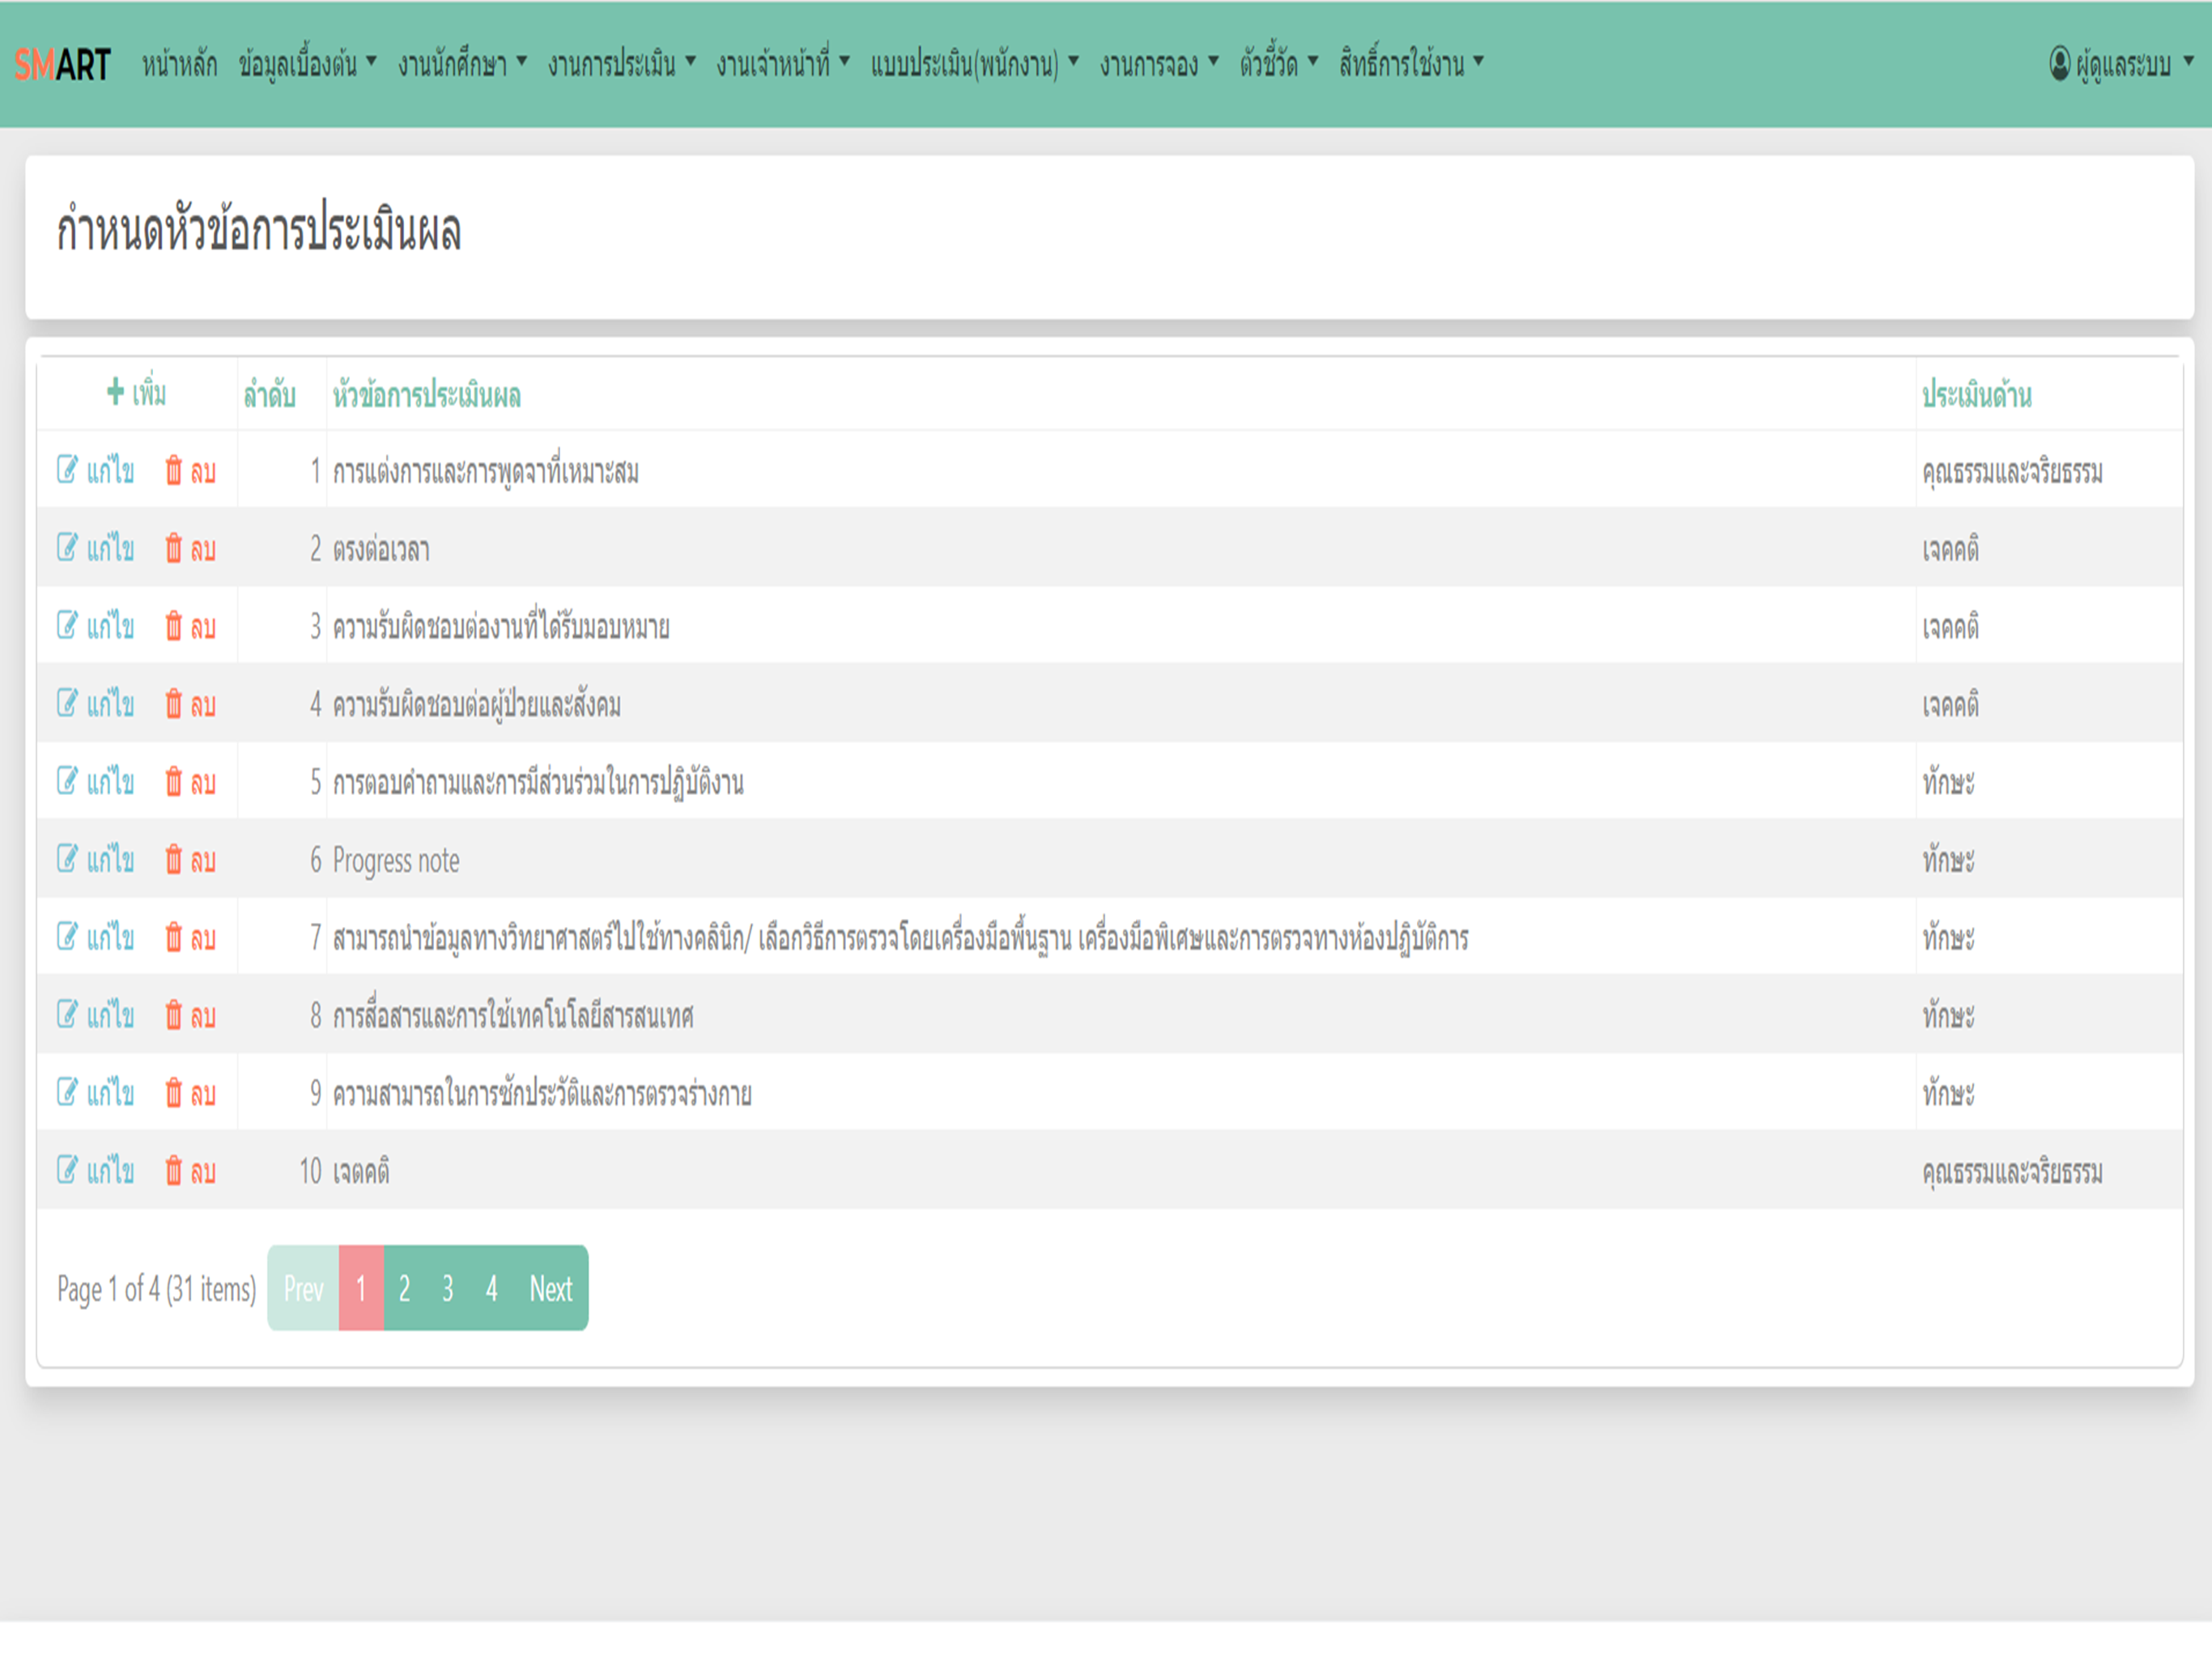2212x1658 pixels.
Task: Click trash icon to delete row 8
Action: point(174,1015)
